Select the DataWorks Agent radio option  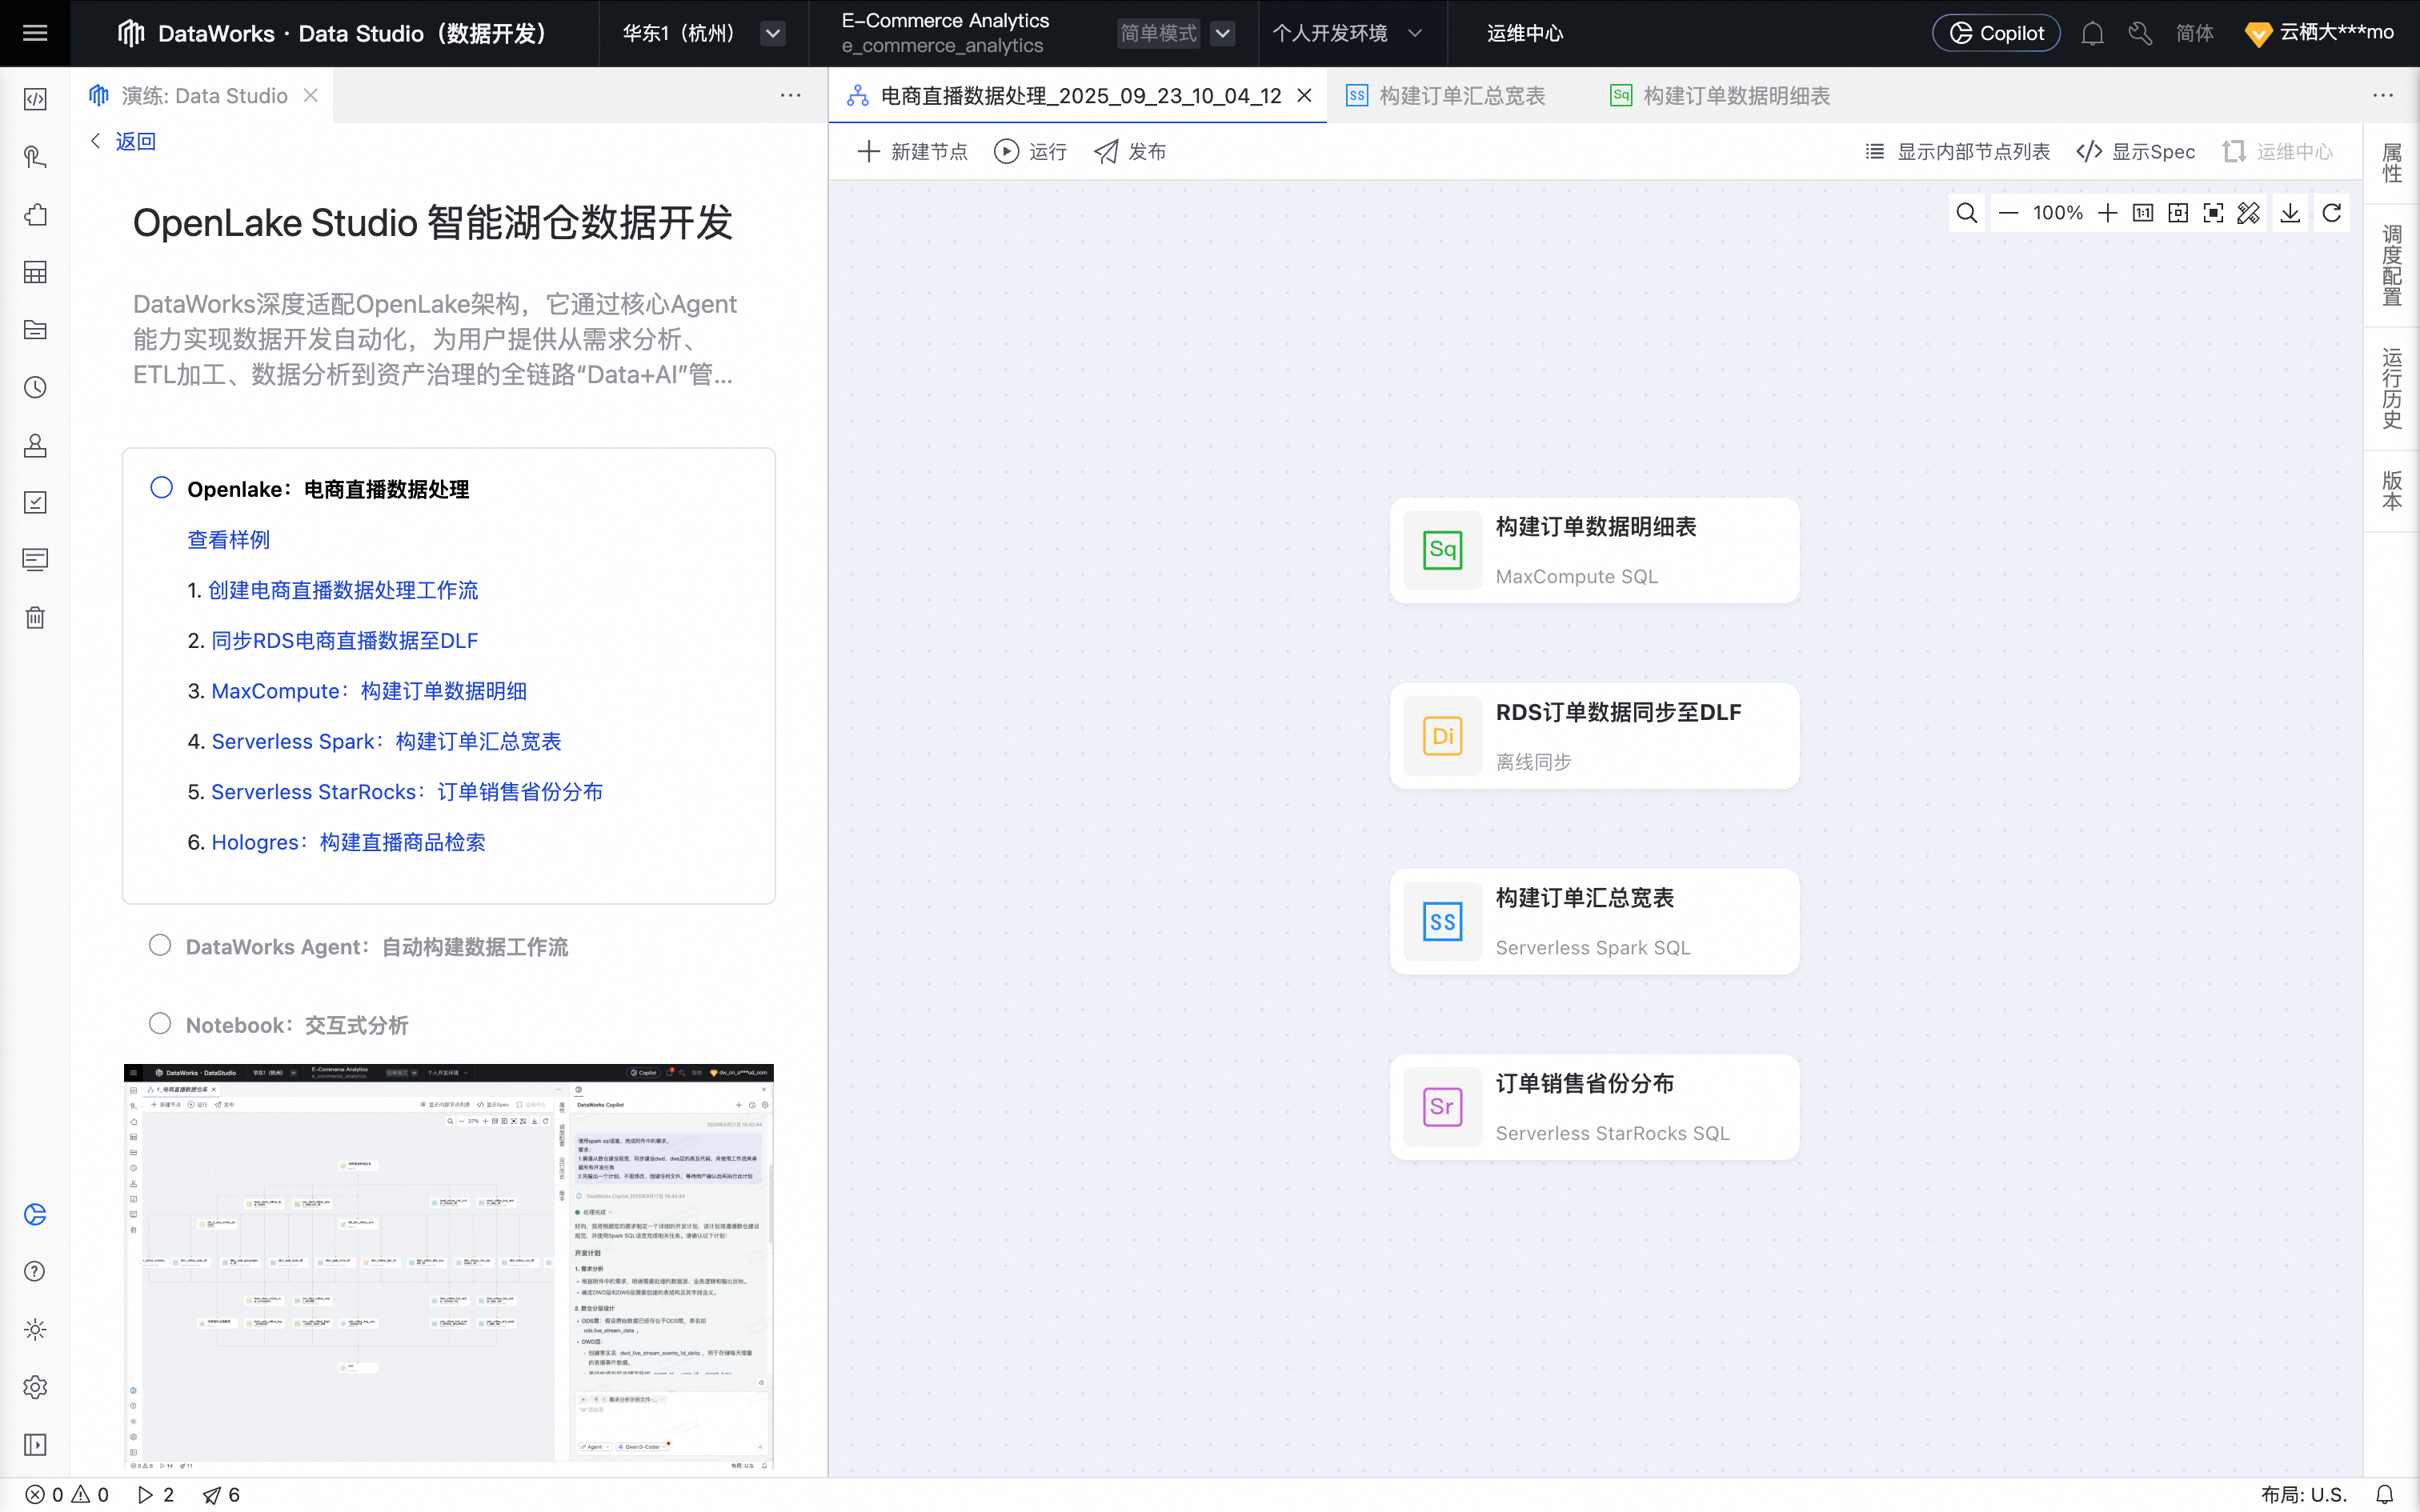point(160,945)
